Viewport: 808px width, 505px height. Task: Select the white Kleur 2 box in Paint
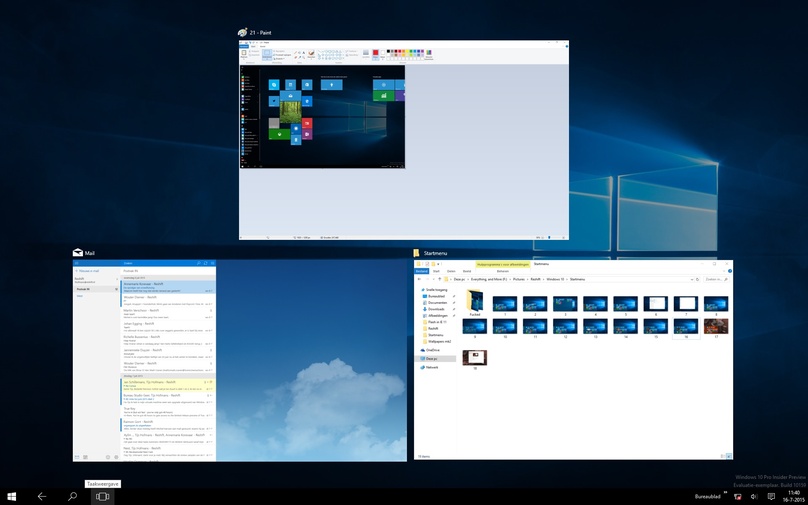[x=383, y=54]
